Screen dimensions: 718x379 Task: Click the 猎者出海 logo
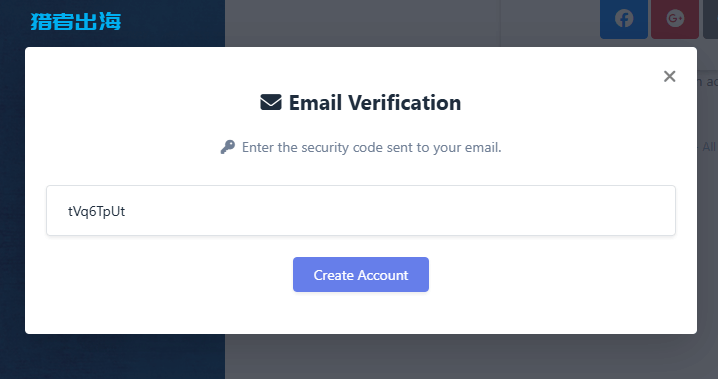[76, 22]
